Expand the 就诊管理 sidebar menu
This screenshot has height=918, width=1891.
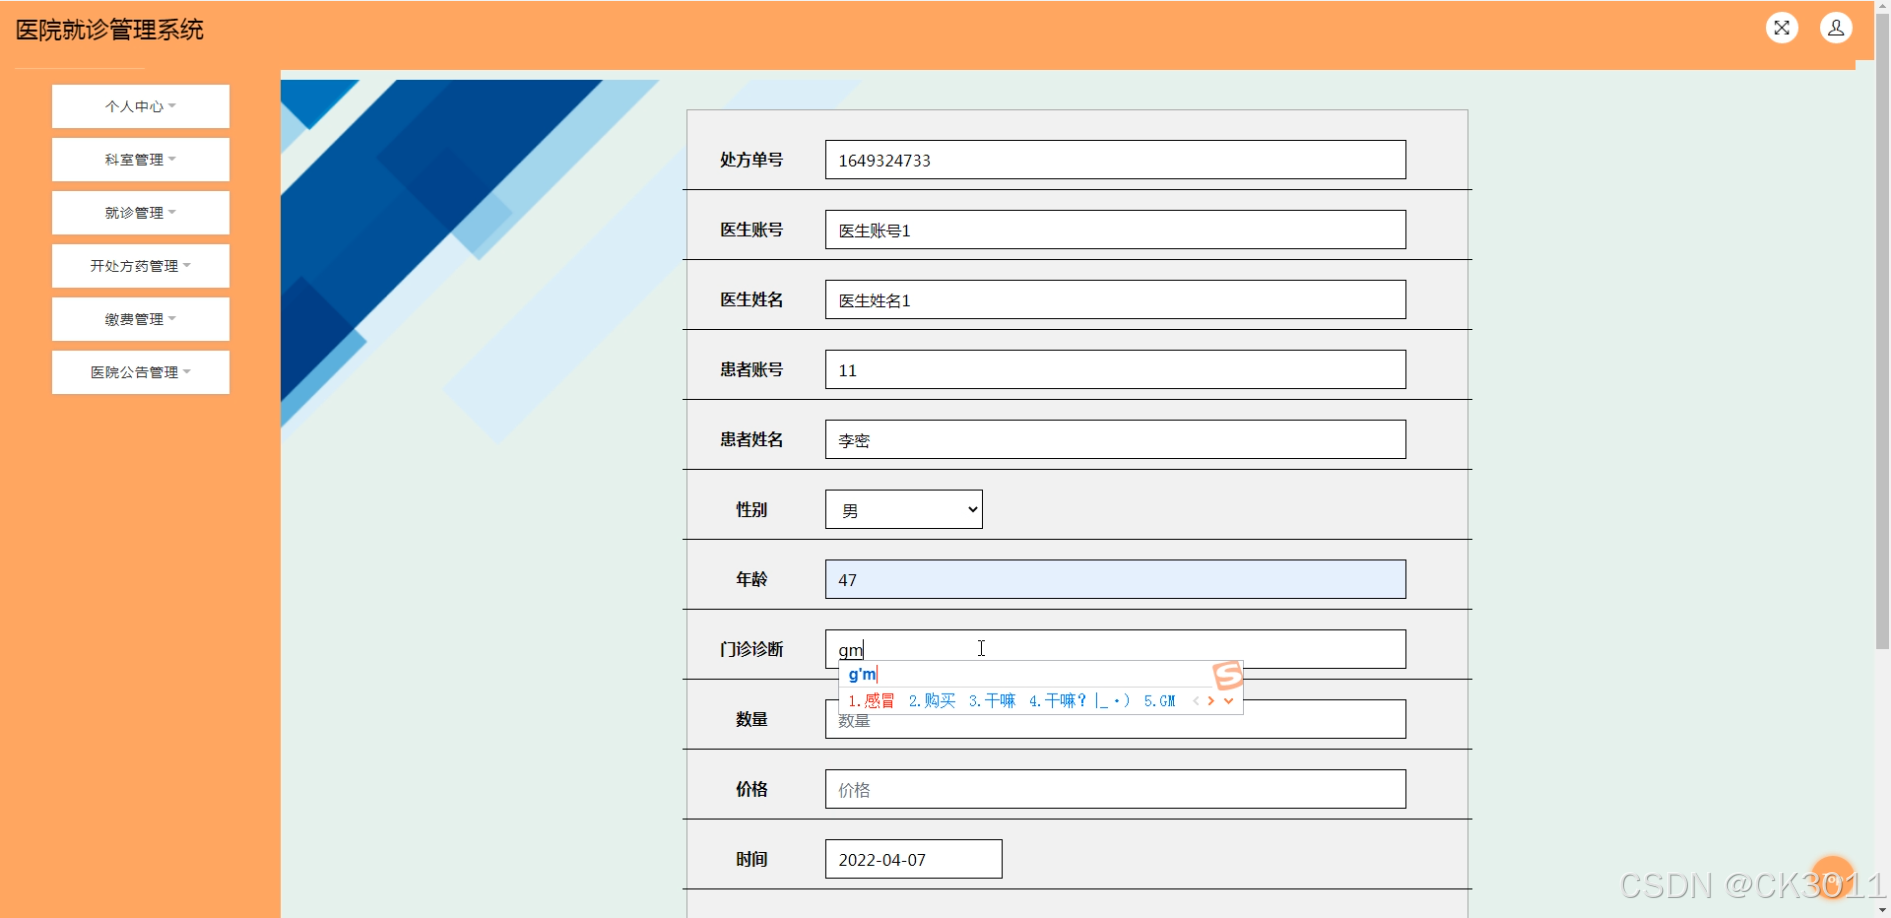click(141, 212)
